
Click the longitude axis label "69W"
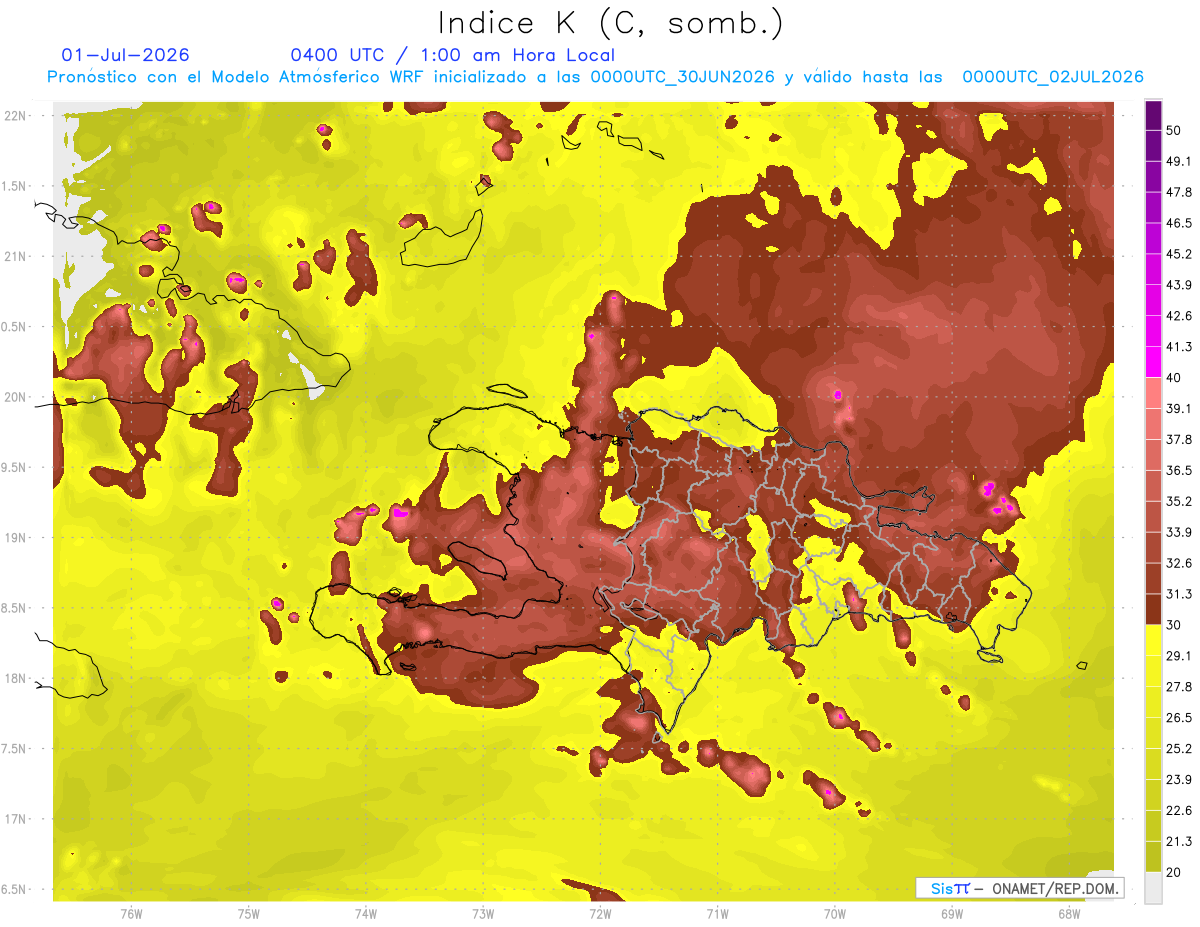952,914
